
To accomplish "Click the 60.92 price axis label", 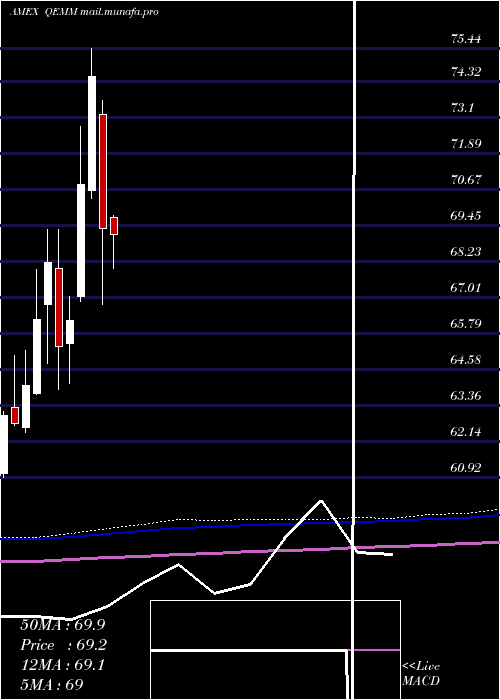I will pyautogui.click(x=466, y=468).
